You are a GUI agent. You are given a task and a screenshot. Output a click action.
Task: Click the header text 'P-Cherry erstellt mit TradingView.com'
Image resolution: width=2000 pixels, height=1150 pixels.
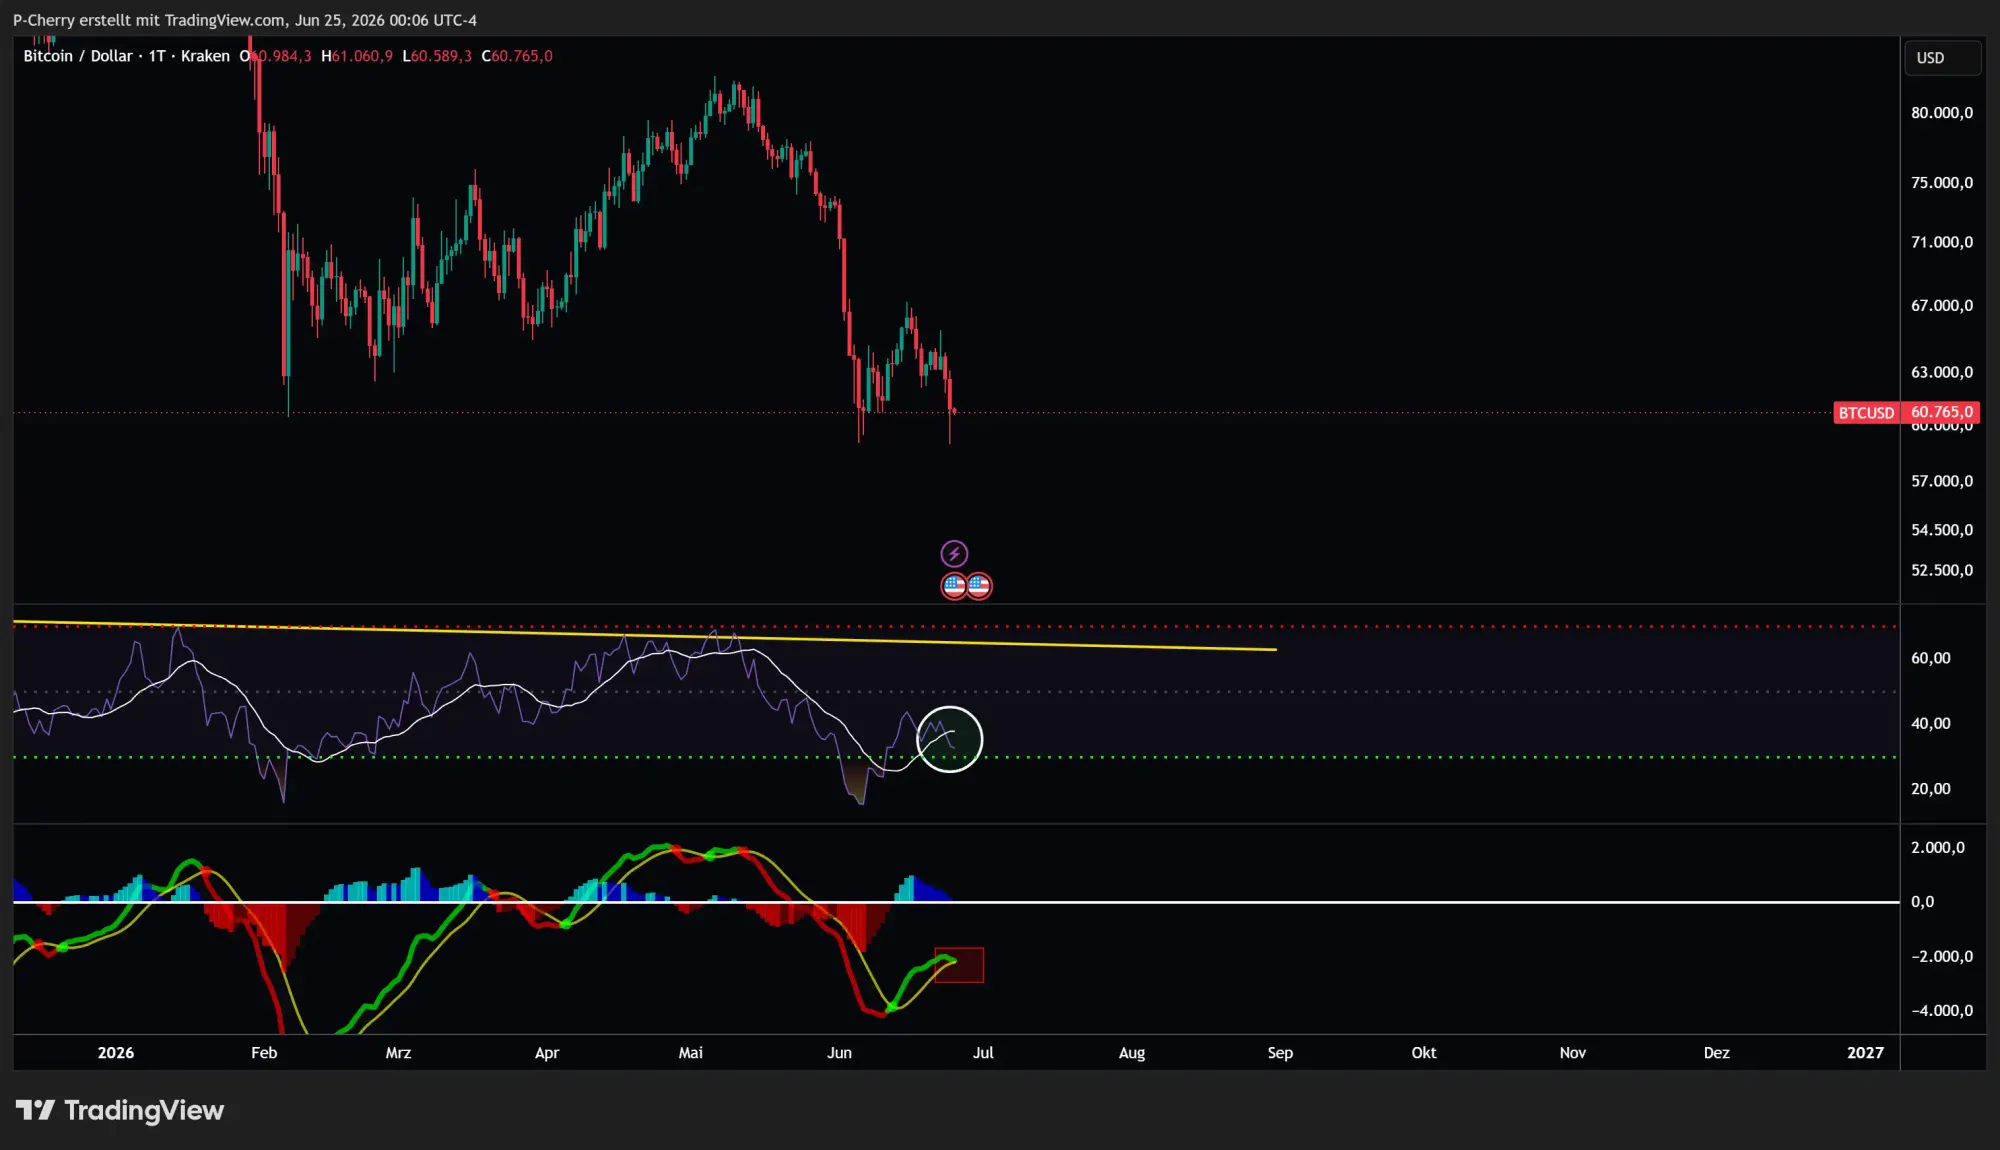pyautogui.click(x=149, y=20)
